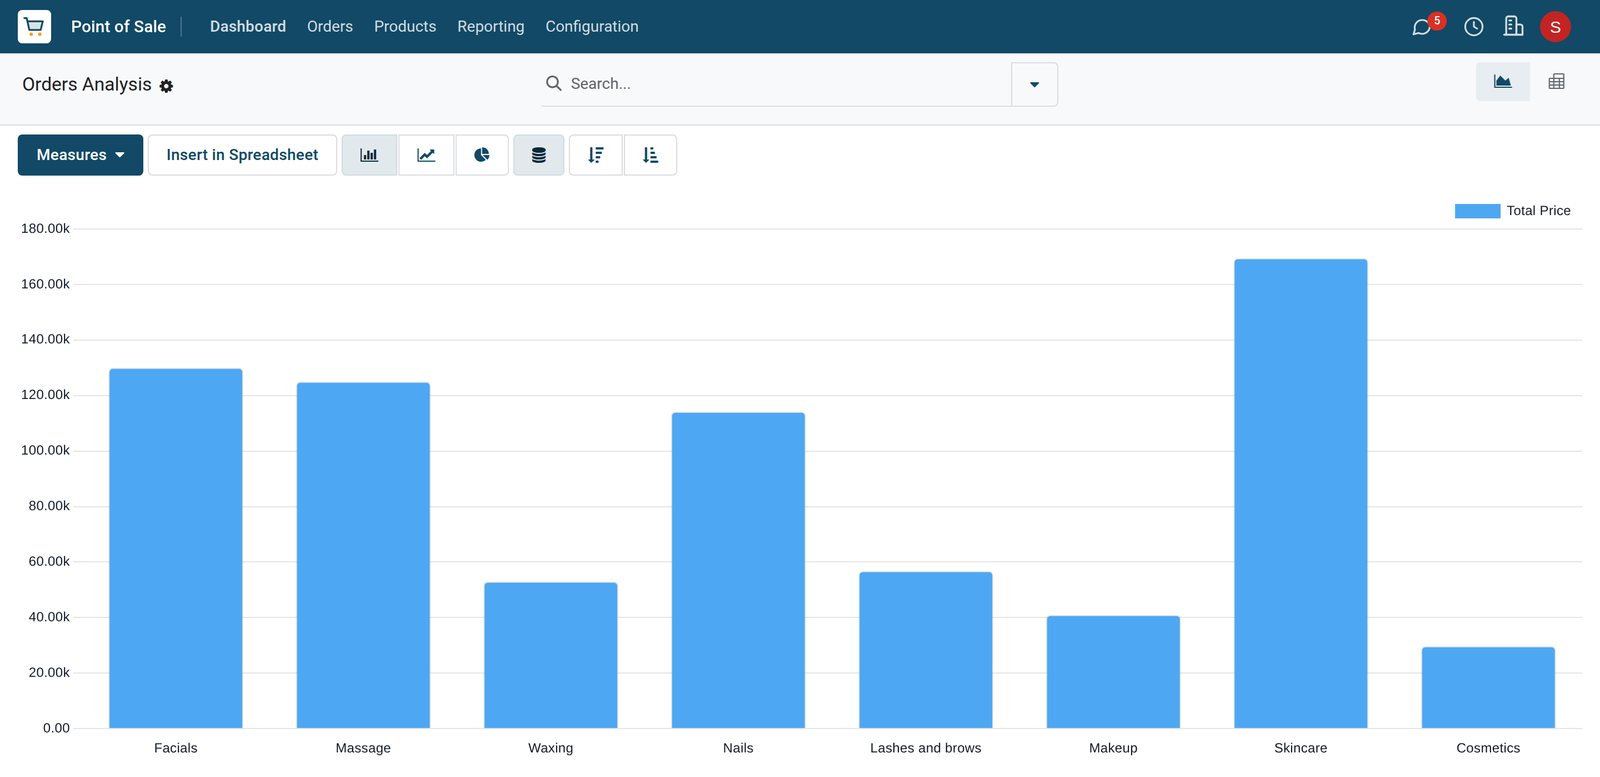The width and height of the screenshot is (1600, 777).
Task: Open the activities clock icon
Action: click(x=1474, y=27)
